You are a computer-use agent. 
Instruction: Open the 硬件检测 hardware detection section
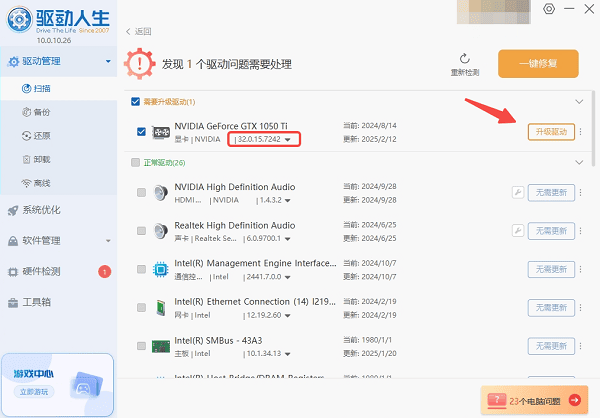[x=59, y=271]
